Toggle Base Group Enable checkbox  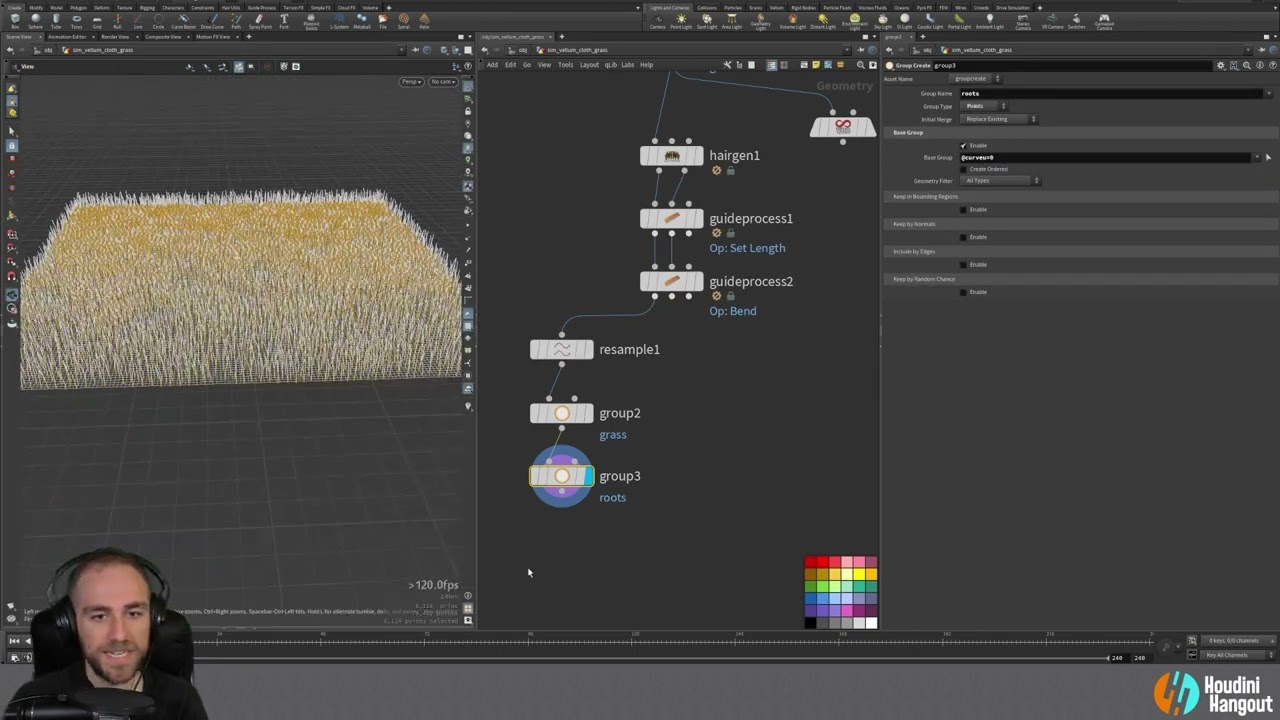pyautogui.click(x=964, y=145)
